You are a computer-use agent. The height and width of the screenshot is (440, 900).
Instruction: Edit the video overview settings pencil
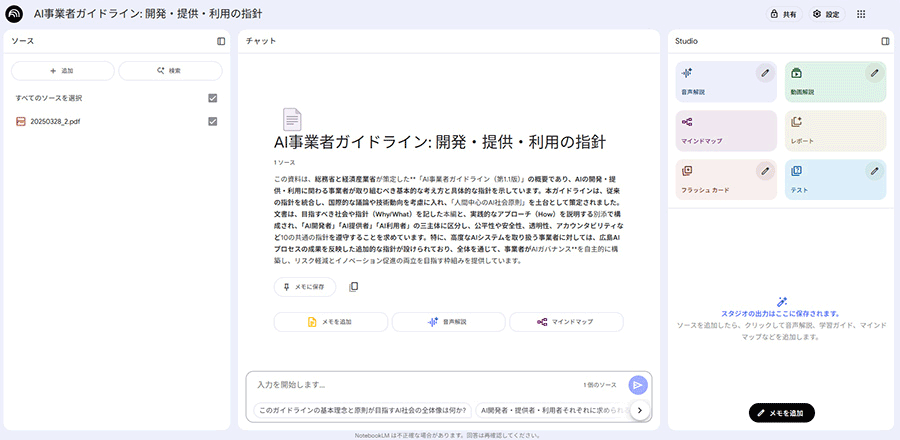[874, 72]
